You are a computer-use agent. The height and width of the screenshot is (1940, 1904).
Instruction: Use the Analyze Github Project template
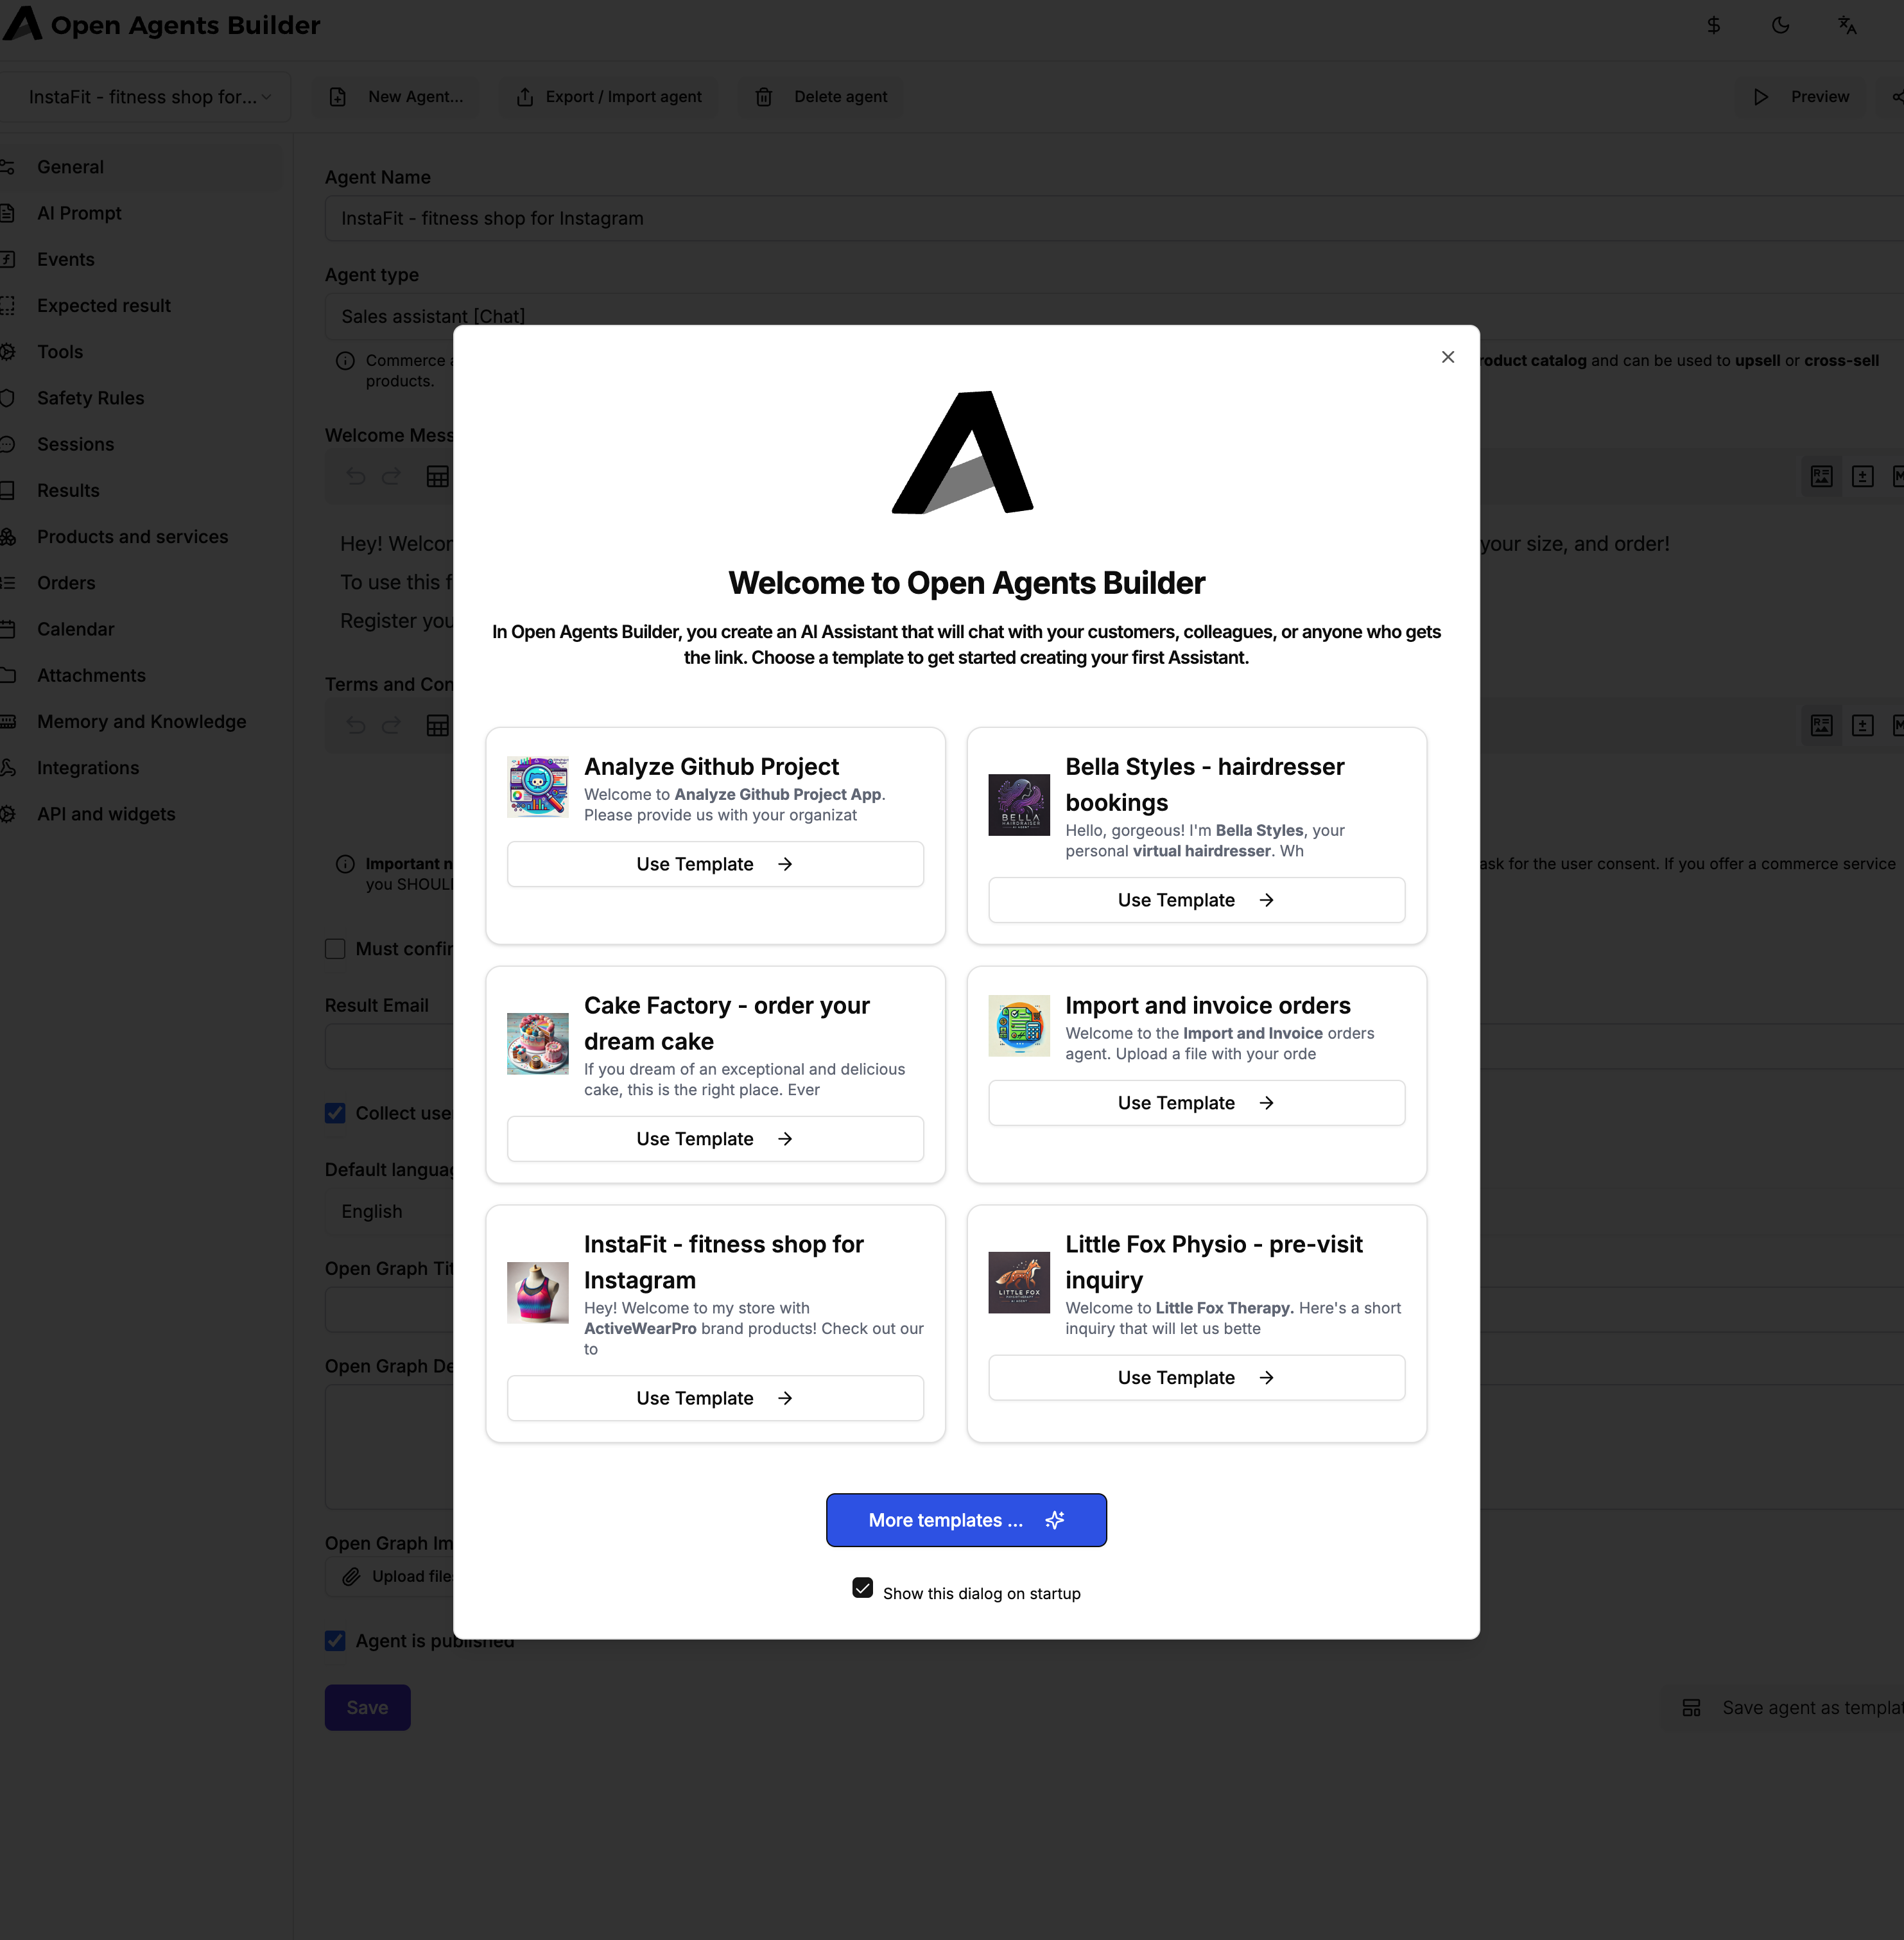pyautogui.click(x=715, y=864)
